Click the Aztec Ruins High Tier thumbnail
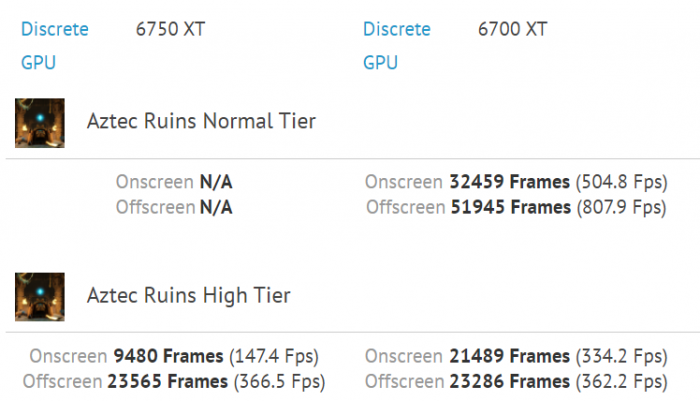700x401 pixels. point(41,296)
